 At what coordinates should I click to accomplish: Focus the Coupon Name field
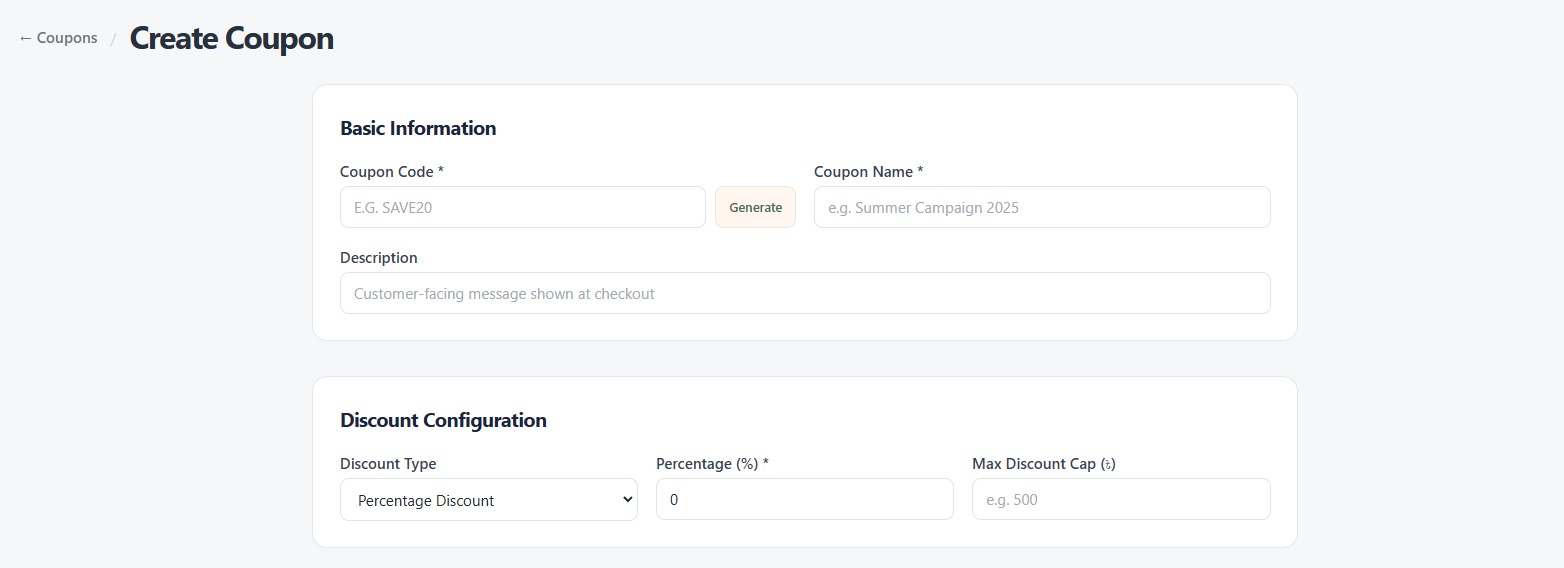(x=1042, y=207)
